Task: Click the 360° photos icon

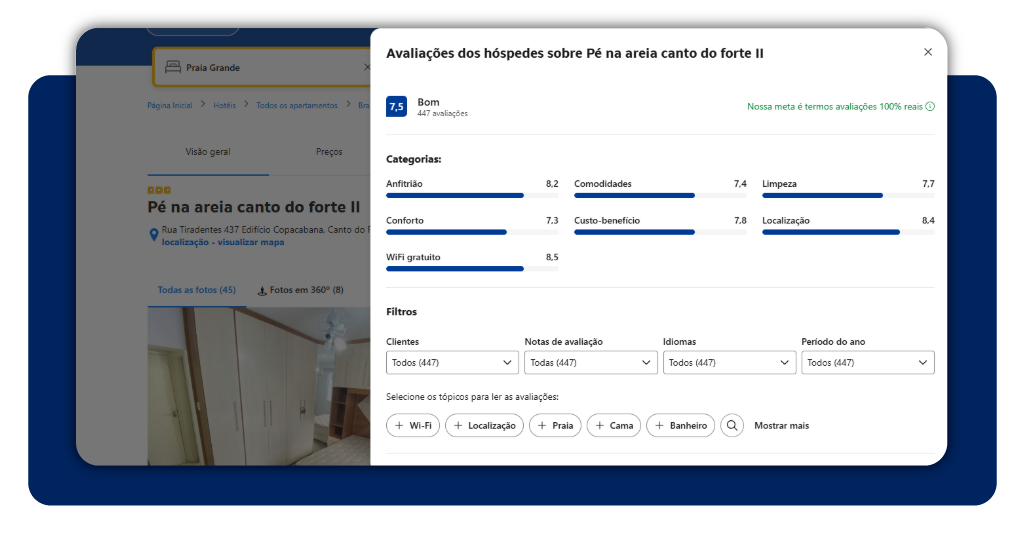Action: pyautogui.click(x=262, y=291)
